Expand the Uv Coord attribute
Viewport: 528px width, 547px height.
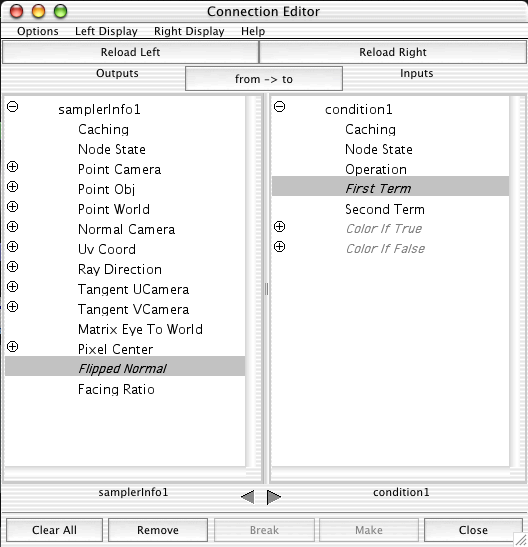[13, 247]
